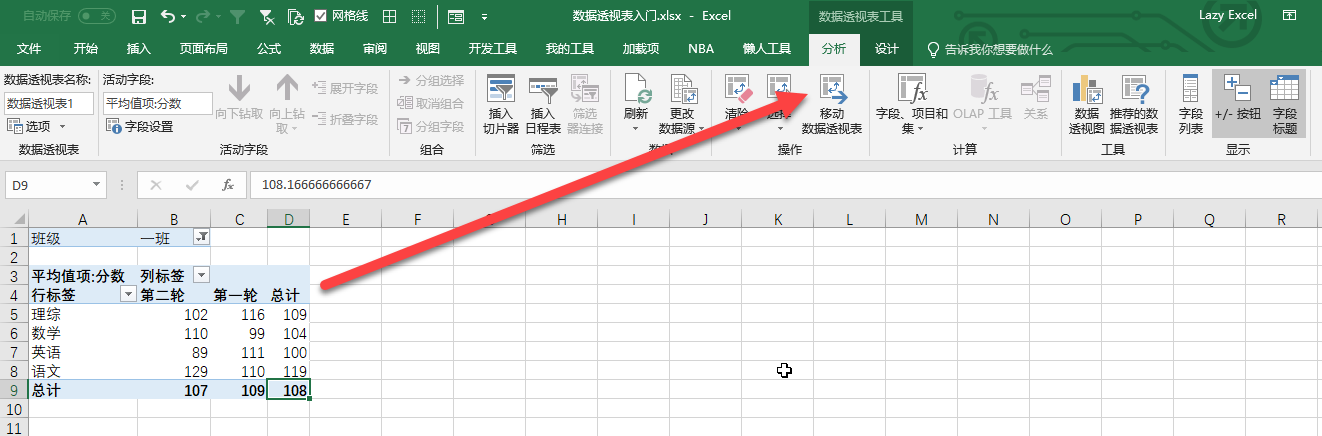Viewport: 1322px width, 436px height.
Task: Uncheck the 网格线 gridlines checkbox
Action: click(320, 17)
